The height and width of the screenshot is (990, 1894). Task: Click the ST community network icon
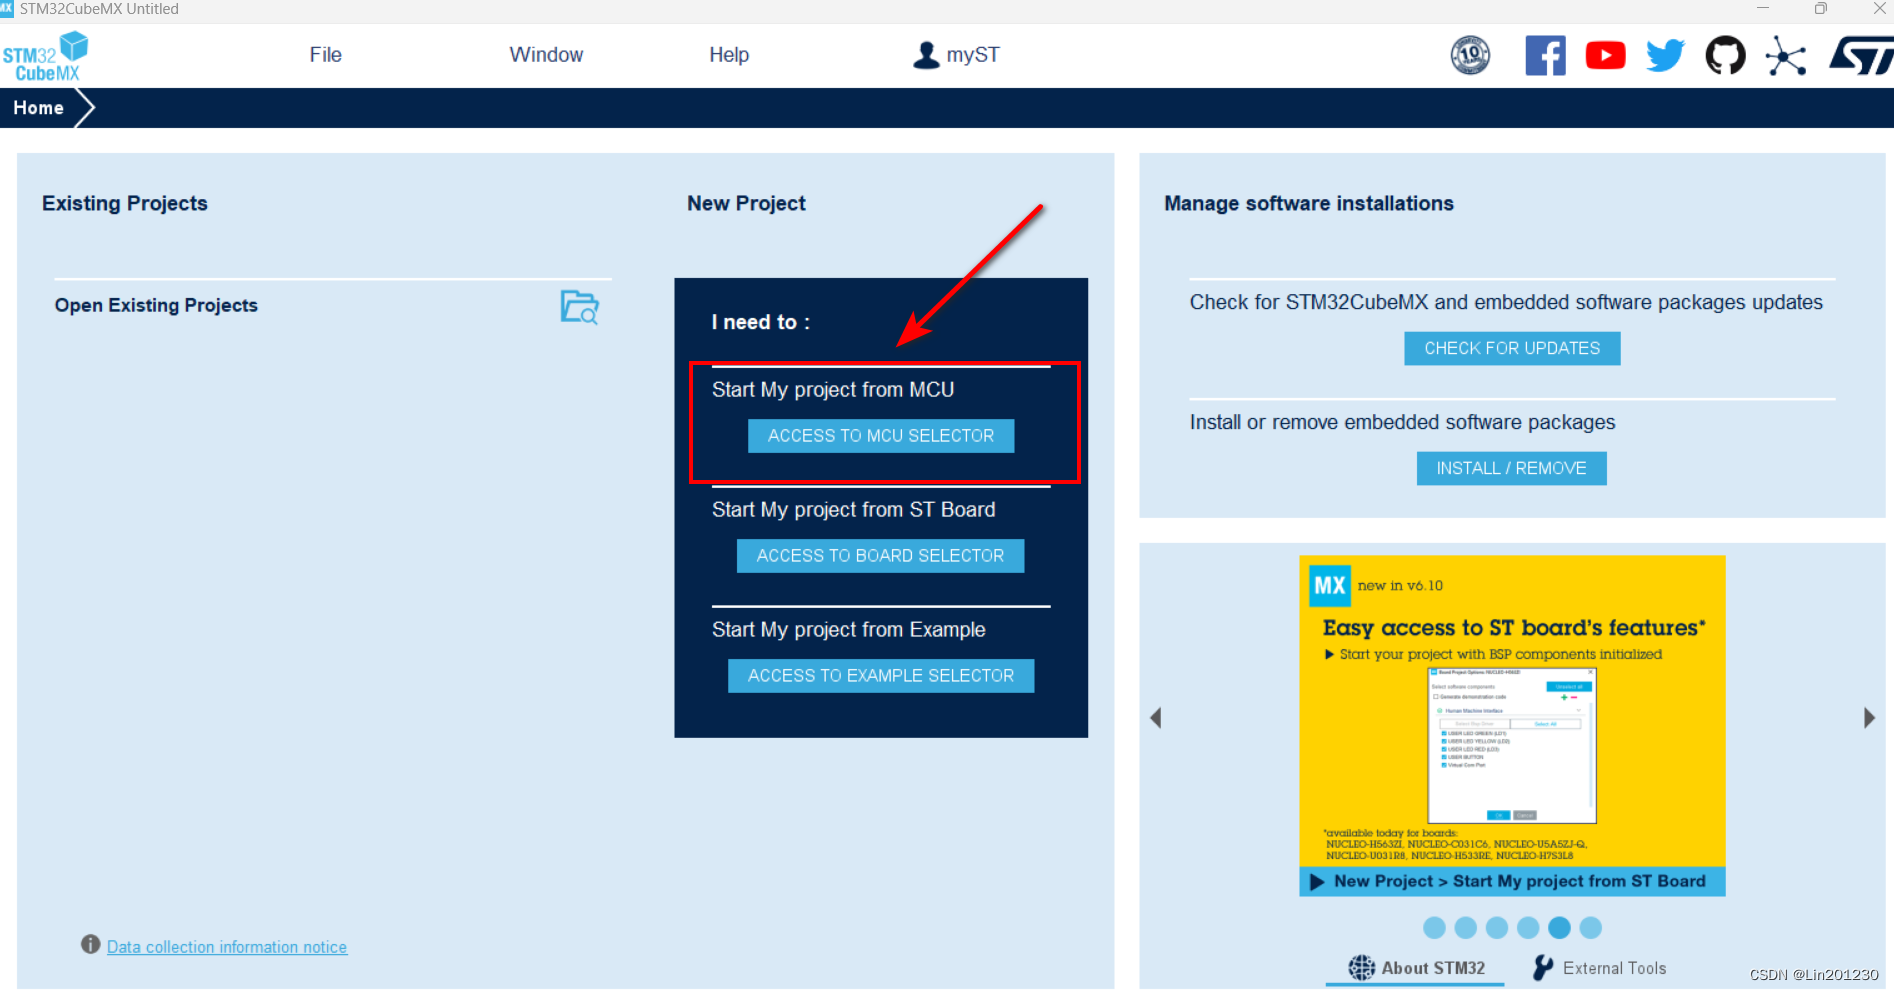point(1785,56)
